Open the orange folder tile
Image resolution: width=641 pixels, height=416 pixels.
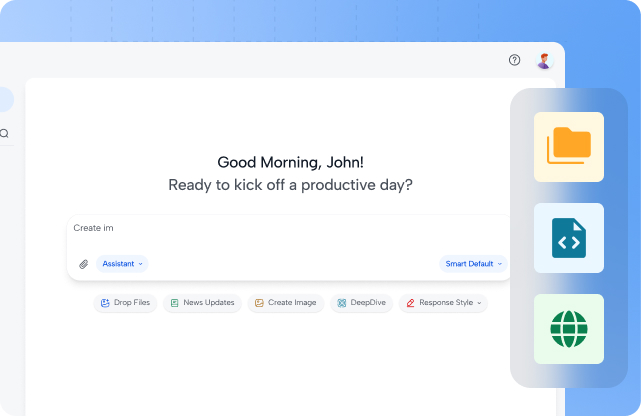[569, 147]
